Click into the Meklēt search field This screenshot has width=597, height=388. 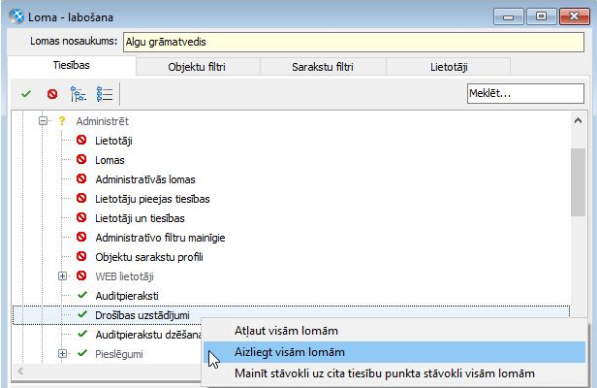point(525,93)
